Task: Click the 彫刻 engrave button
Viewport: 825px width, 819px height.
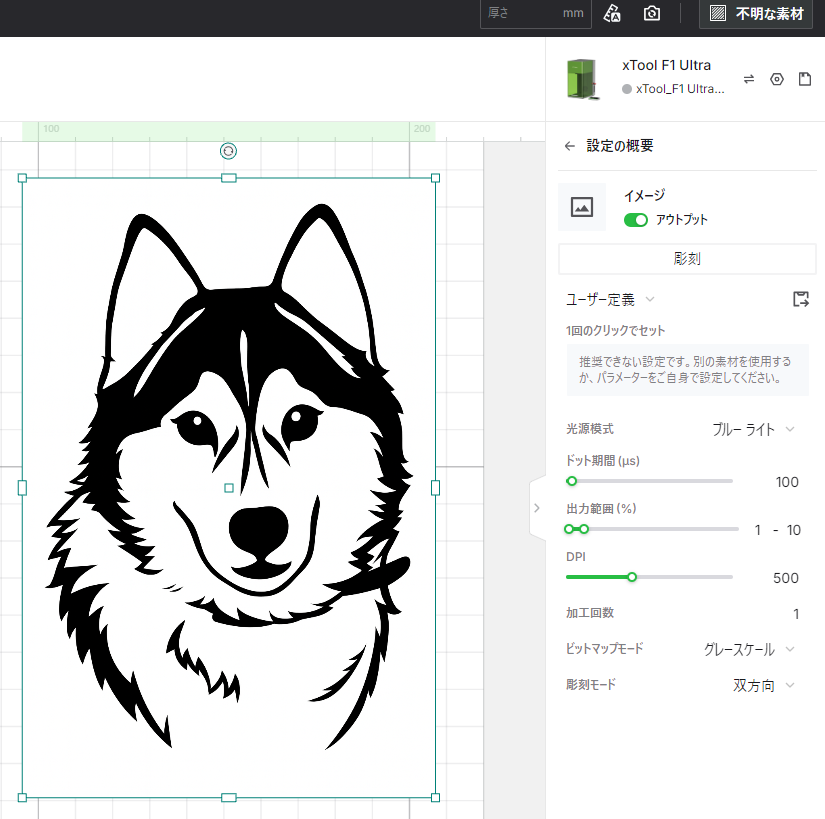Action: coord(687,258)
